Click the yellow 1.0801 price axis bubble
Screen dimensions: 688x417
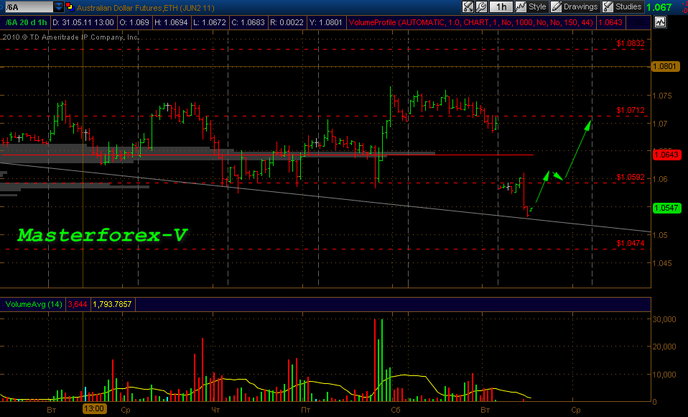pyautogui.click(x=666, y=66)
